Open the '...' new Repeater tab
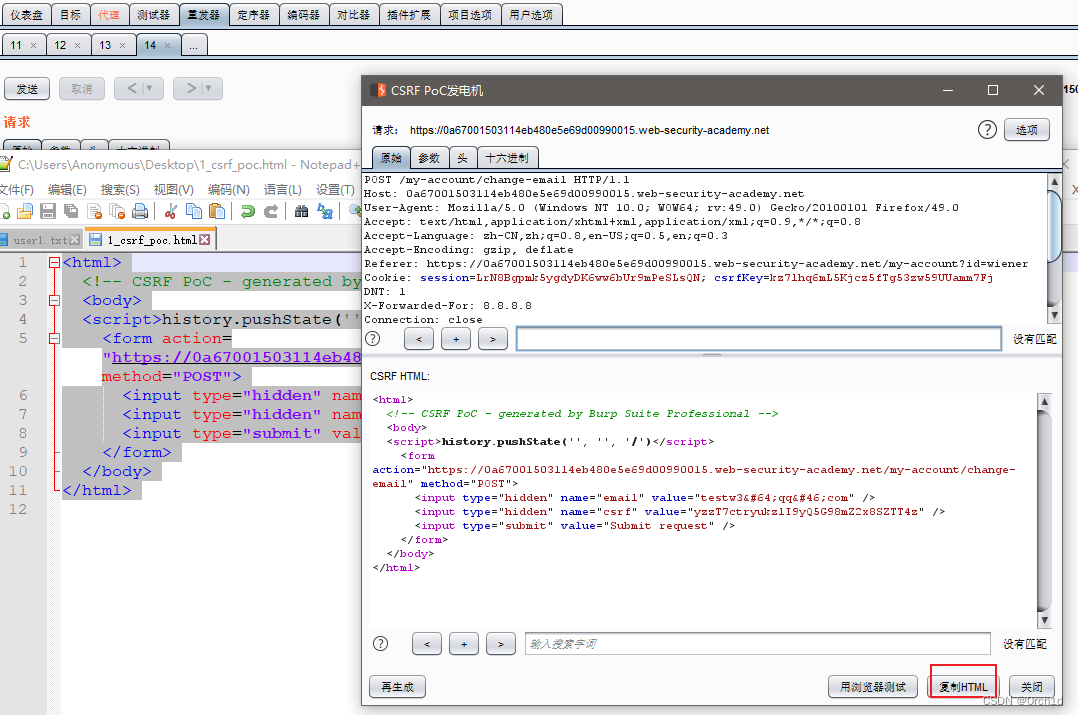1078x715 pixels. tap(194, 45)
